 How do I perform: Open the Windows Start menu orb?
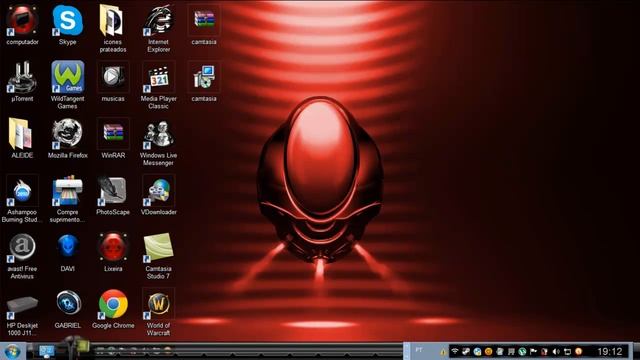click(12, 351)
